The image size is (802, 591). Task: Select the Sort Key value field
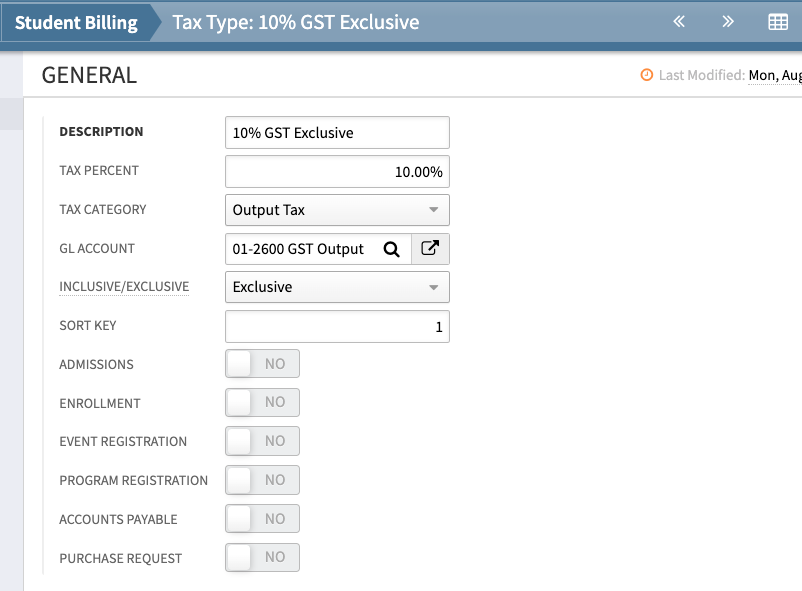tap(336, 325)
